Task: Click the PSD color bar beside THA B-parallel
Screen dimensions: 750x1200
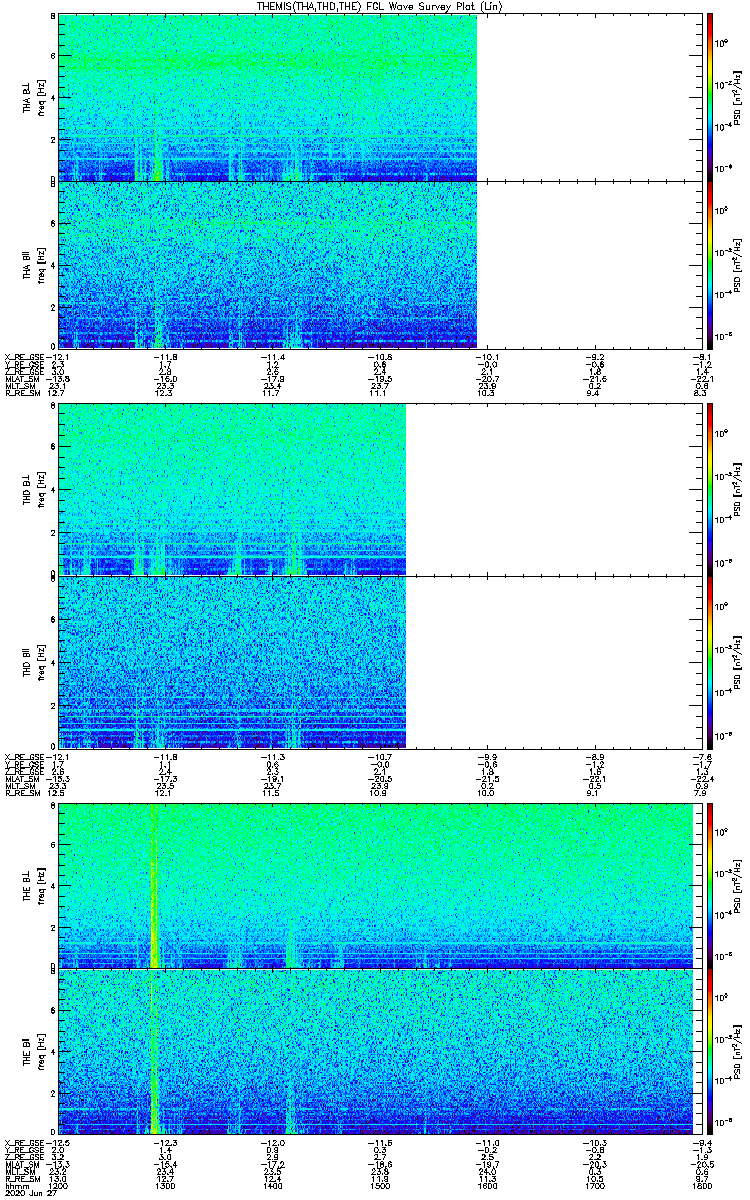Action: click(710, 264)
